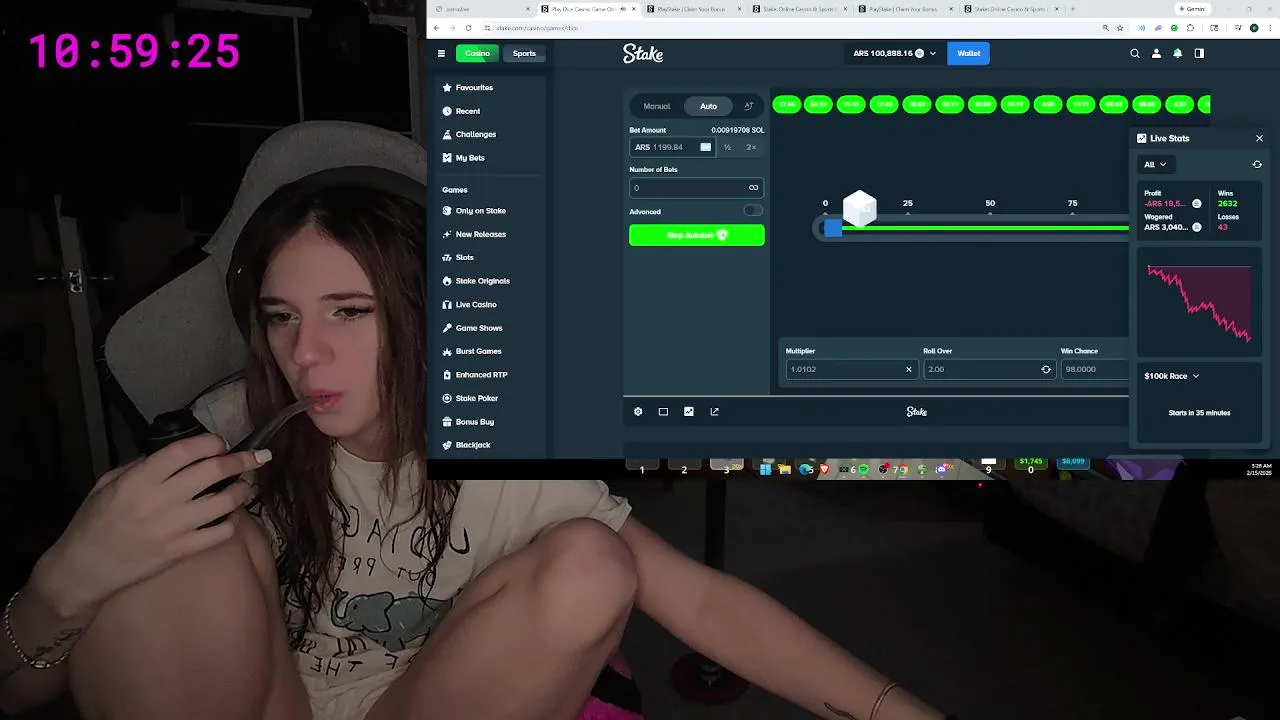Toggle the Advanced switch

[753, 210]
